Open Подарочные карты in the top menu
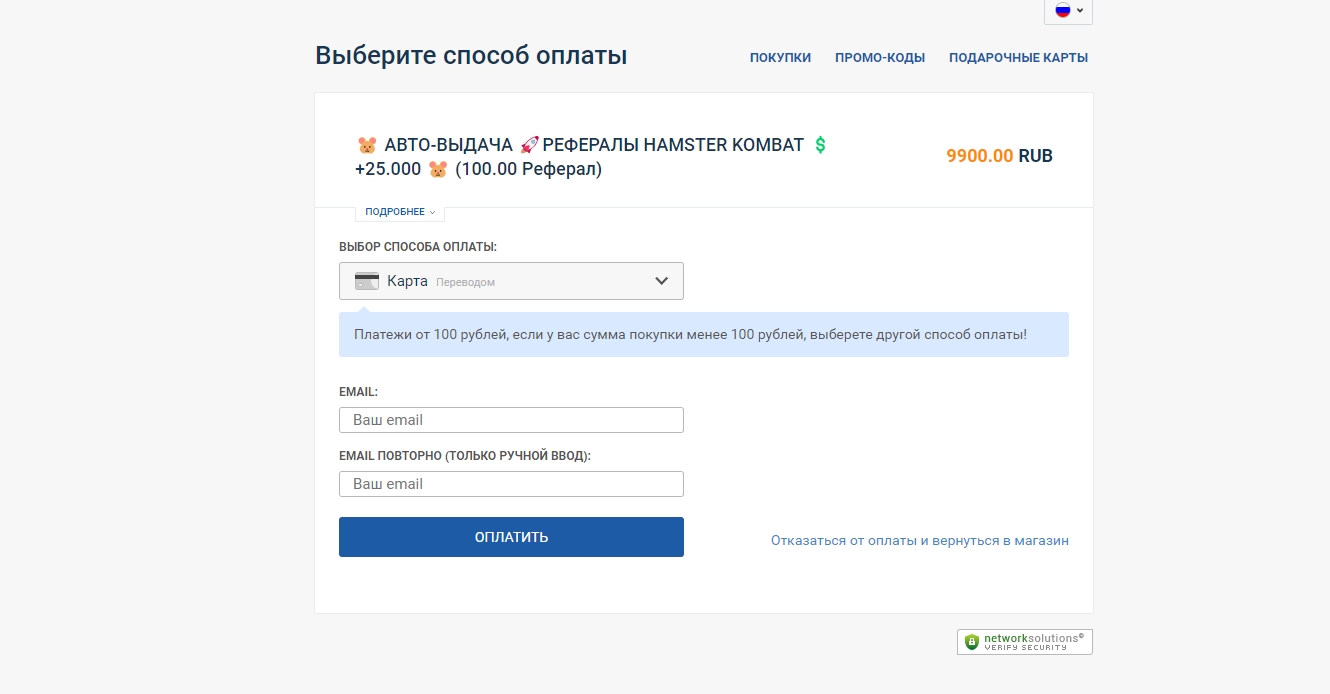The image size is (1330, 694). tap(1018, 58)
